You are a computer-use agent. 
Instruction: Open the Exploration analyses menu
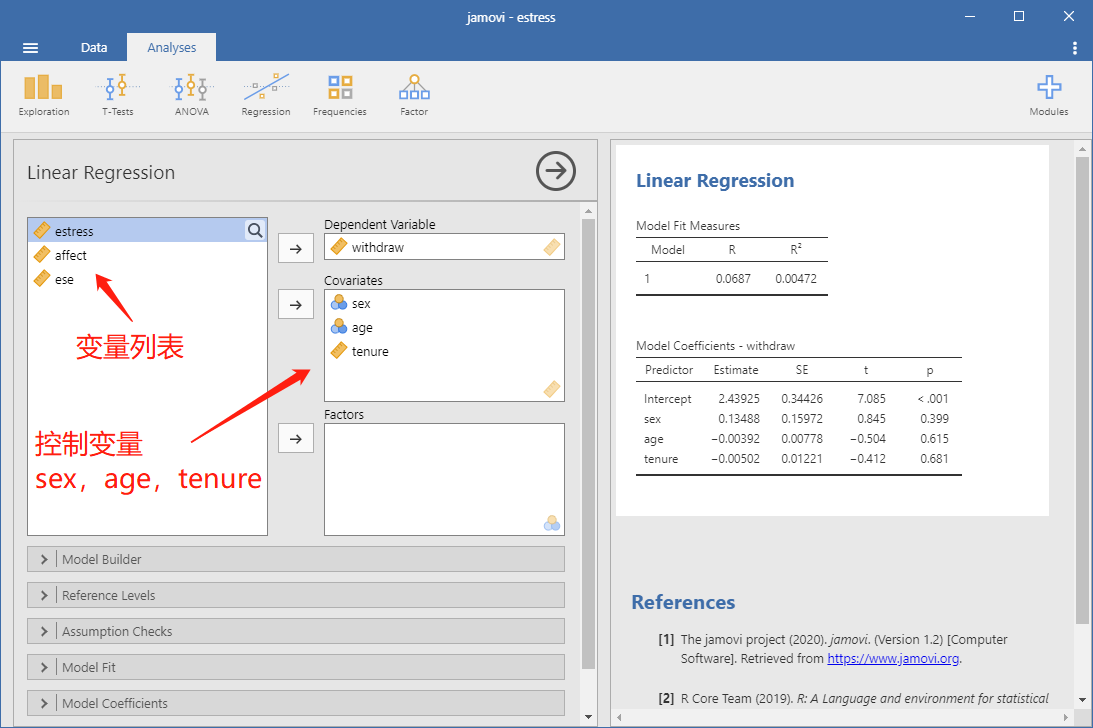pyautogui.click(x=43, y=96)
